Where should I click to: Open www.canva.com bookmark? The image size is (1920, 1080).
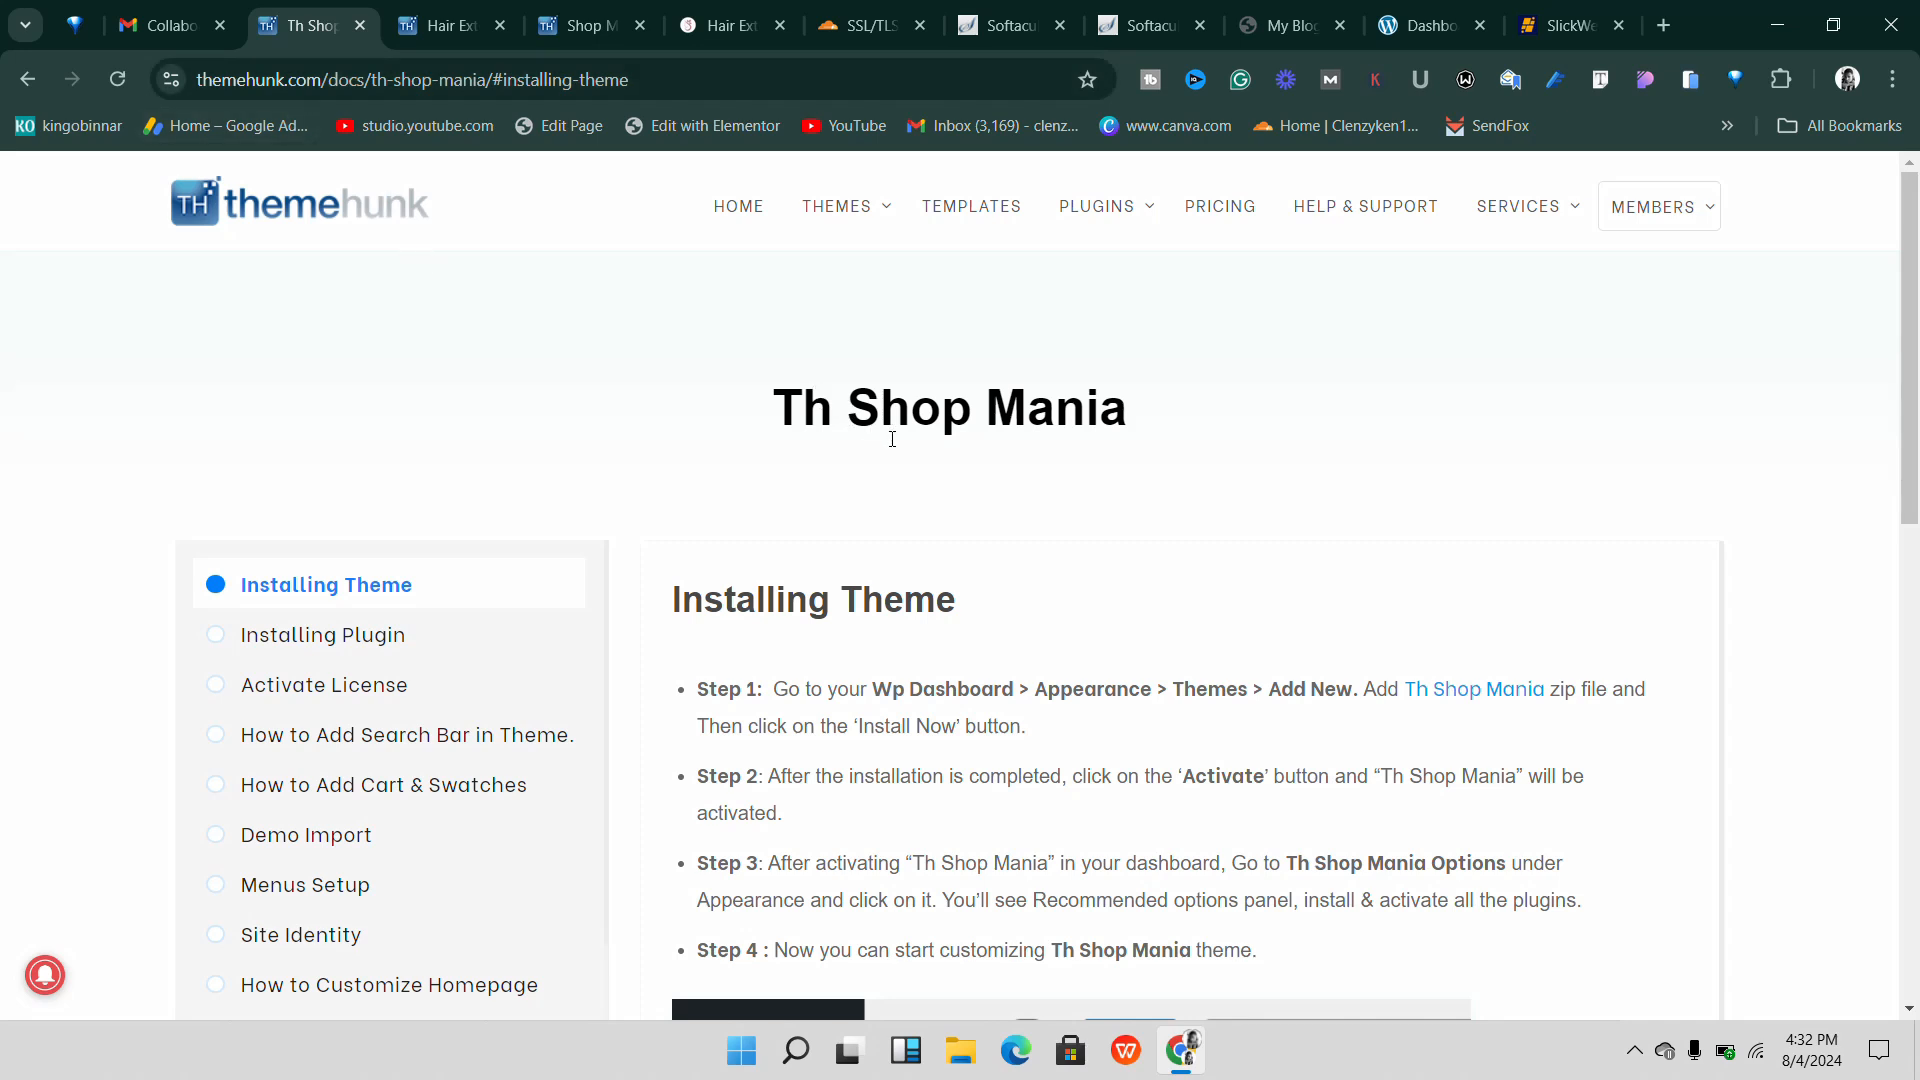1165,126
